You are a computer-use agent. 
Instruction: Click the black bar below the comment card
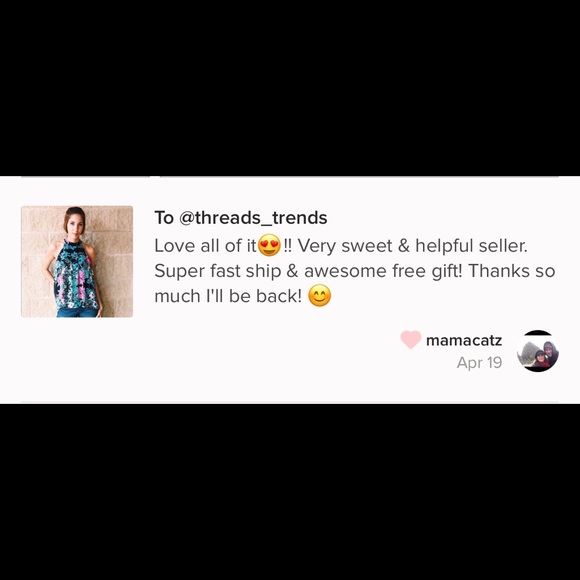coord(290,492)
